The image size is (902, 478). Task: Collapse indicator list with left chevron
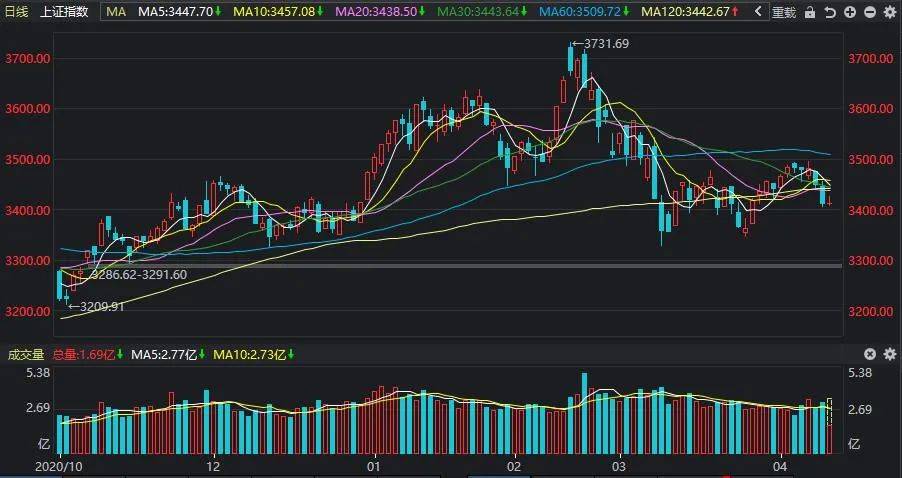point(757,13)
